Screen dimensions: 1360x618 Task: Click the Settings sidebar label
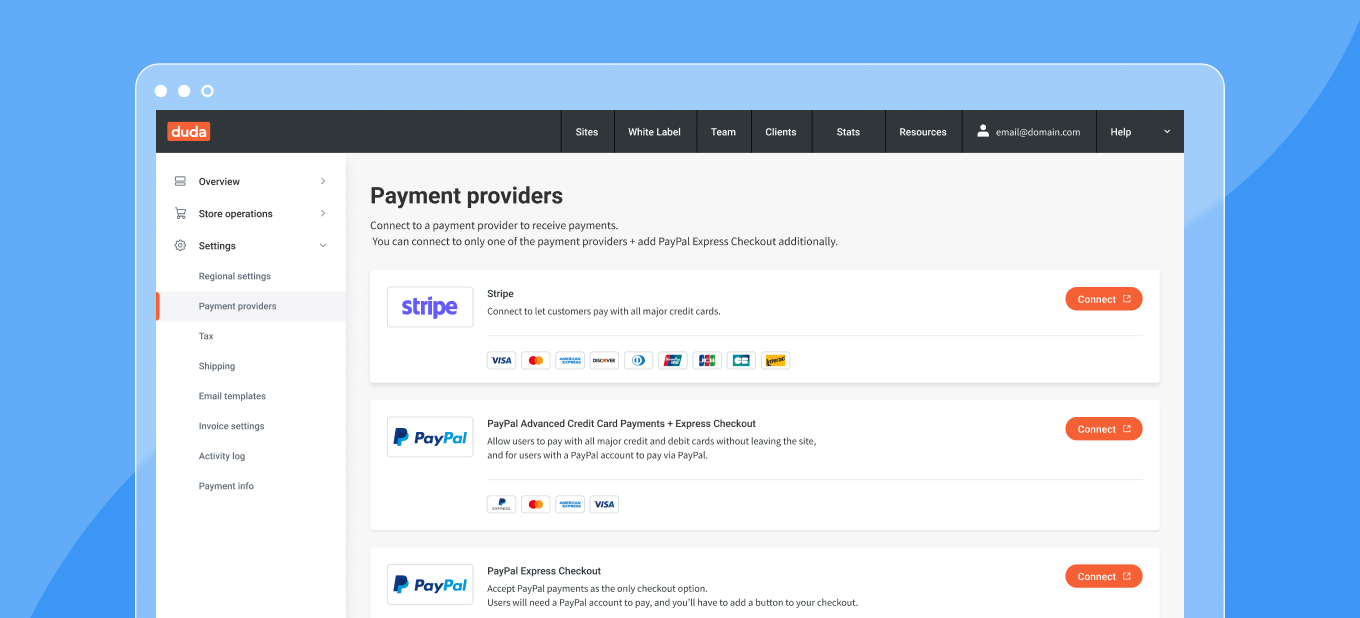(217, 246)
